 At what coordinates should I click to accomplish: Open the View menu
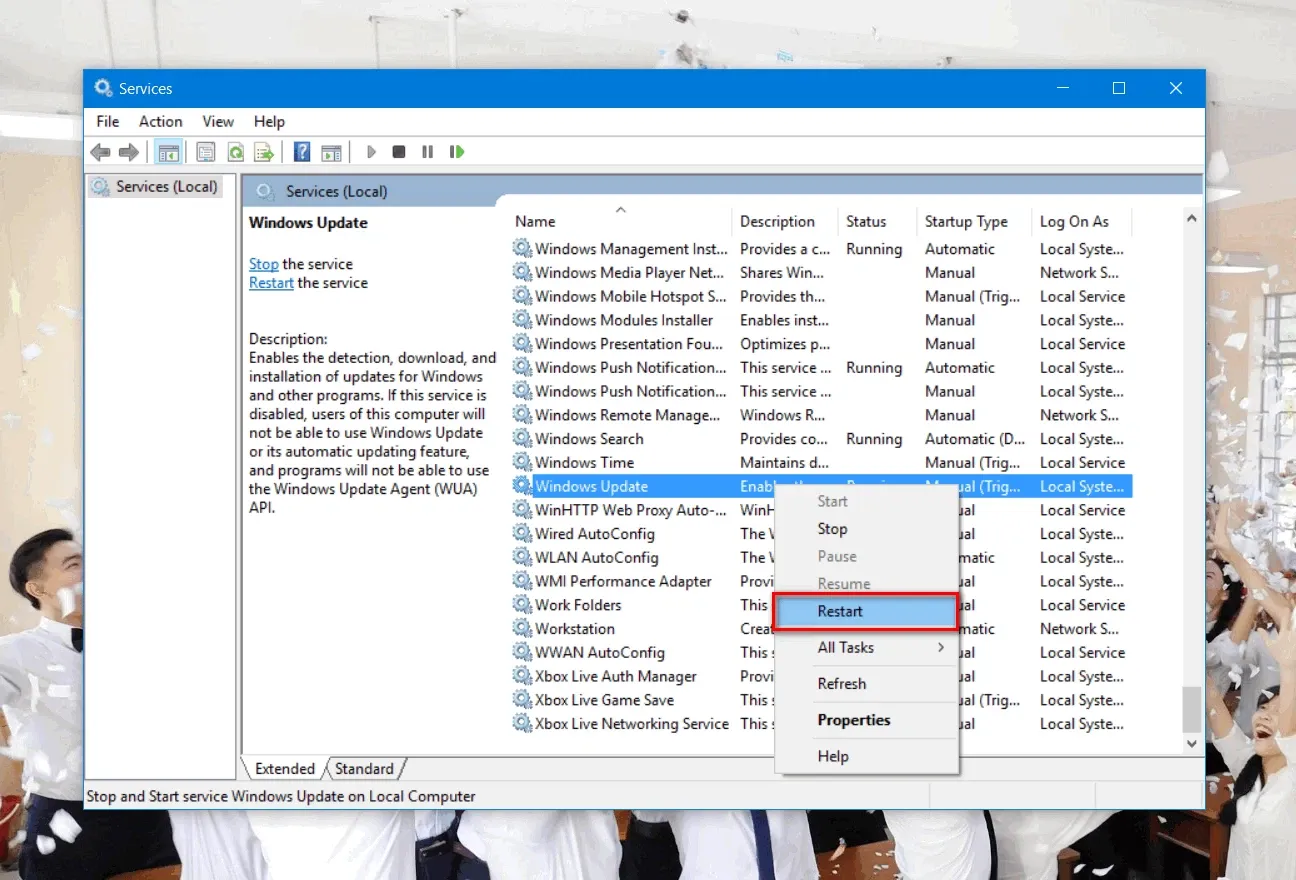218,121
